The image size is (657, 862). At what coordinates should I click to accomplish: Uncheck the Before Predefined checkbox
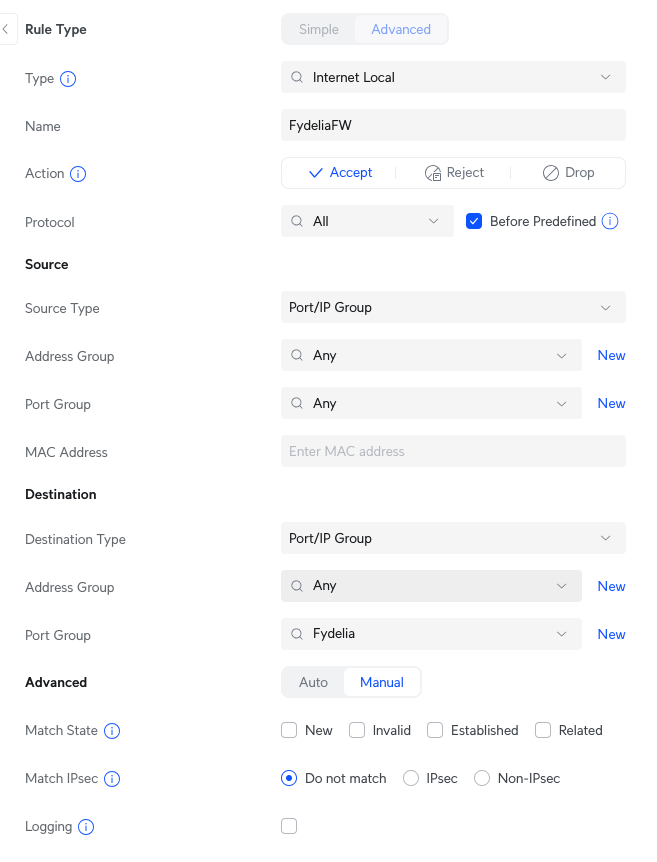[x=474, y=222]
